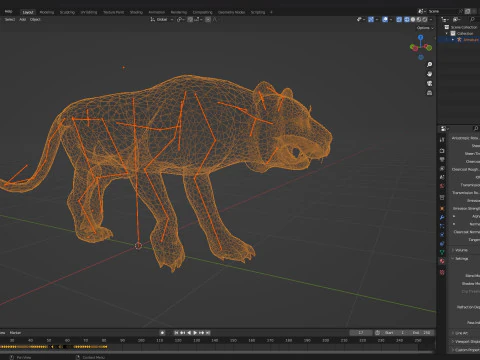Open the Tool properties tab
The height and width of the screenshot is (360, 480).
click(x=442, y=140)
